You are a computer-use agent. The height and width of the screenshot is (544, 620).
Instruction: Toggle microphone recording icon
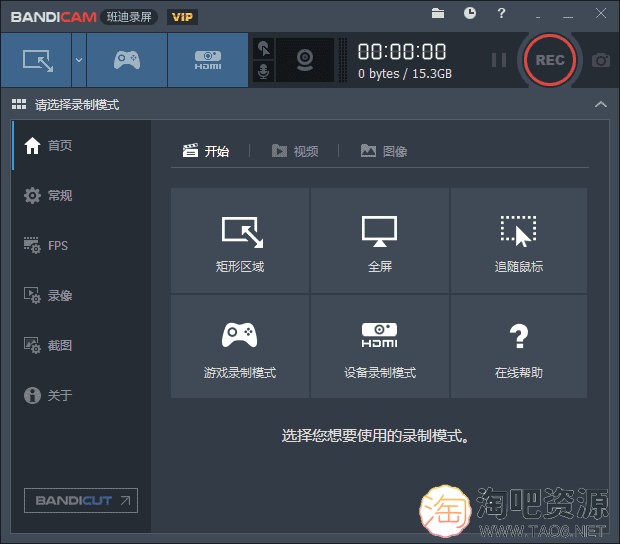coord(263,72)
